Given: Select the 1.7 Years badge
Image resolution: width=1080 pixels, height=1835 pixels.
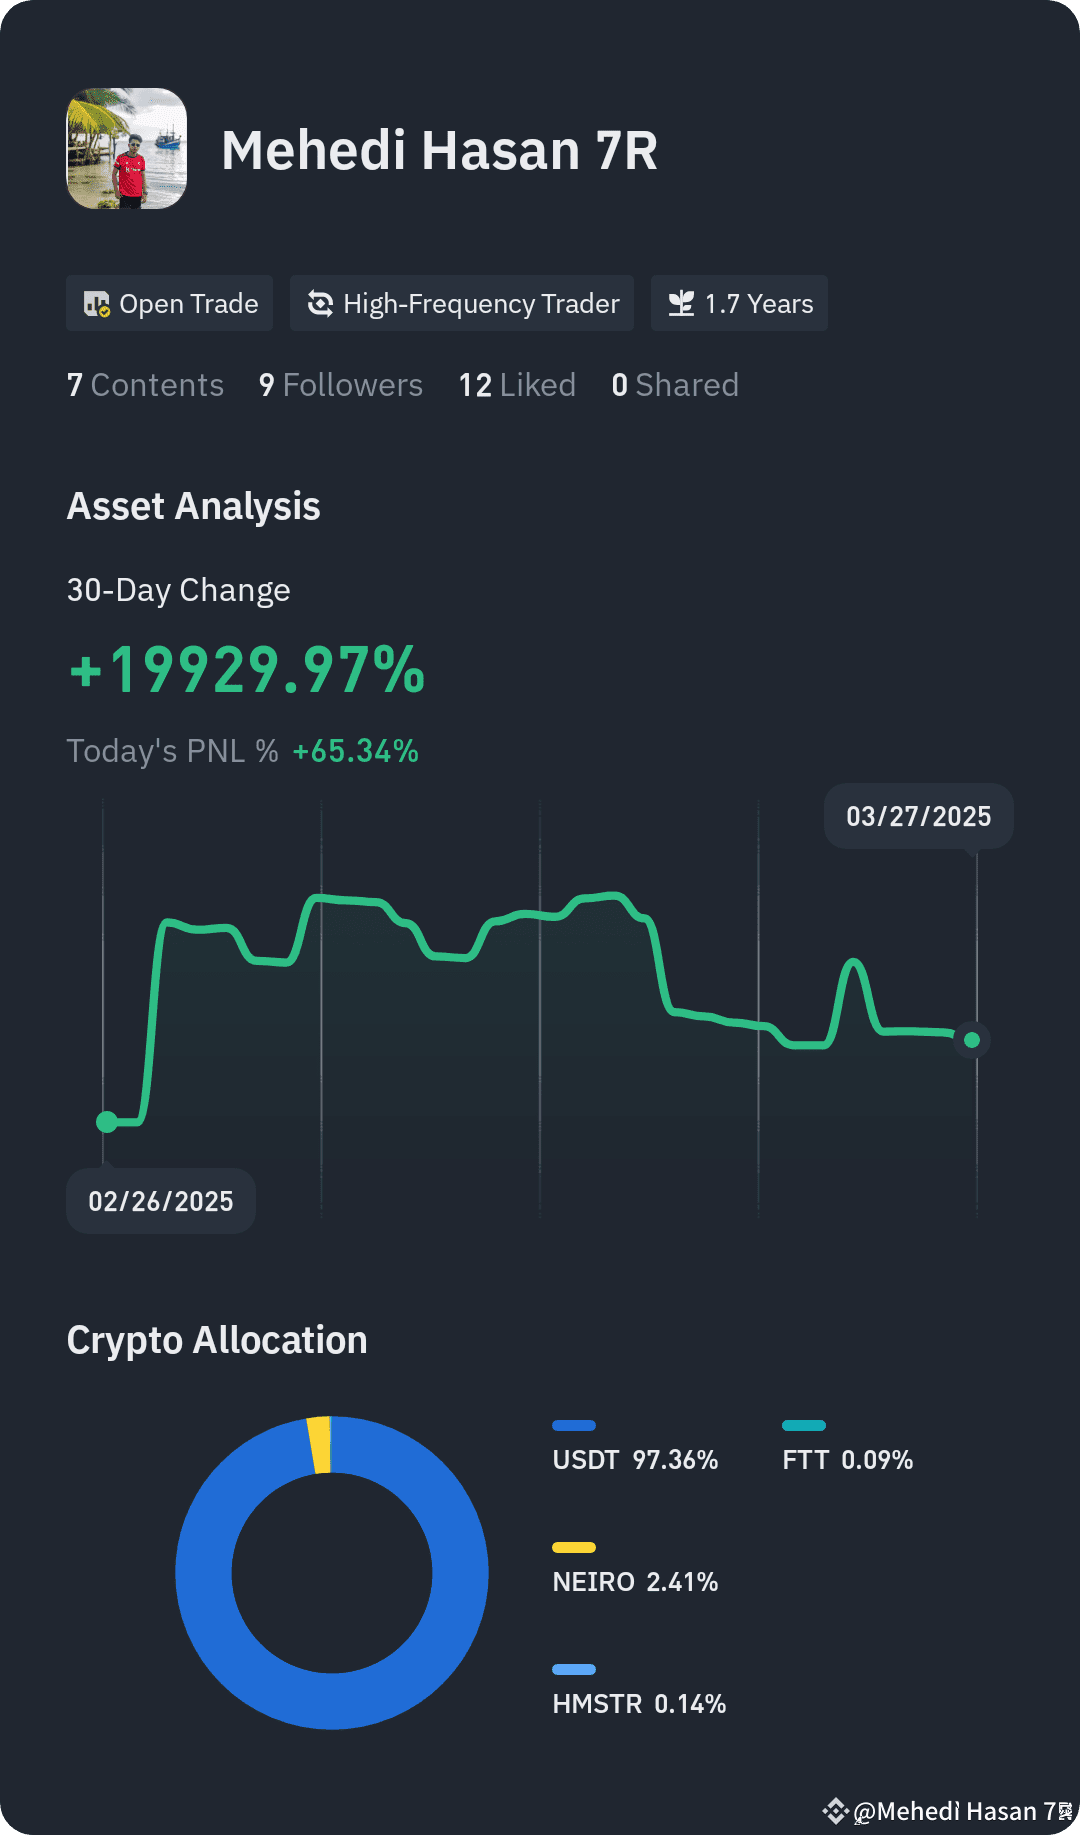Looking at the screenshot, I should coord(739,303).
